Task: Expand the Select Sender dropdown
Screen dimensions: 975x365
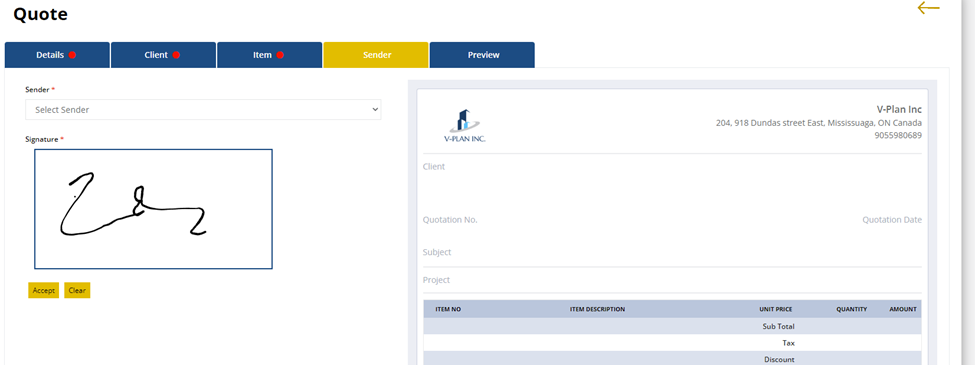Action: tap(203, 109)
